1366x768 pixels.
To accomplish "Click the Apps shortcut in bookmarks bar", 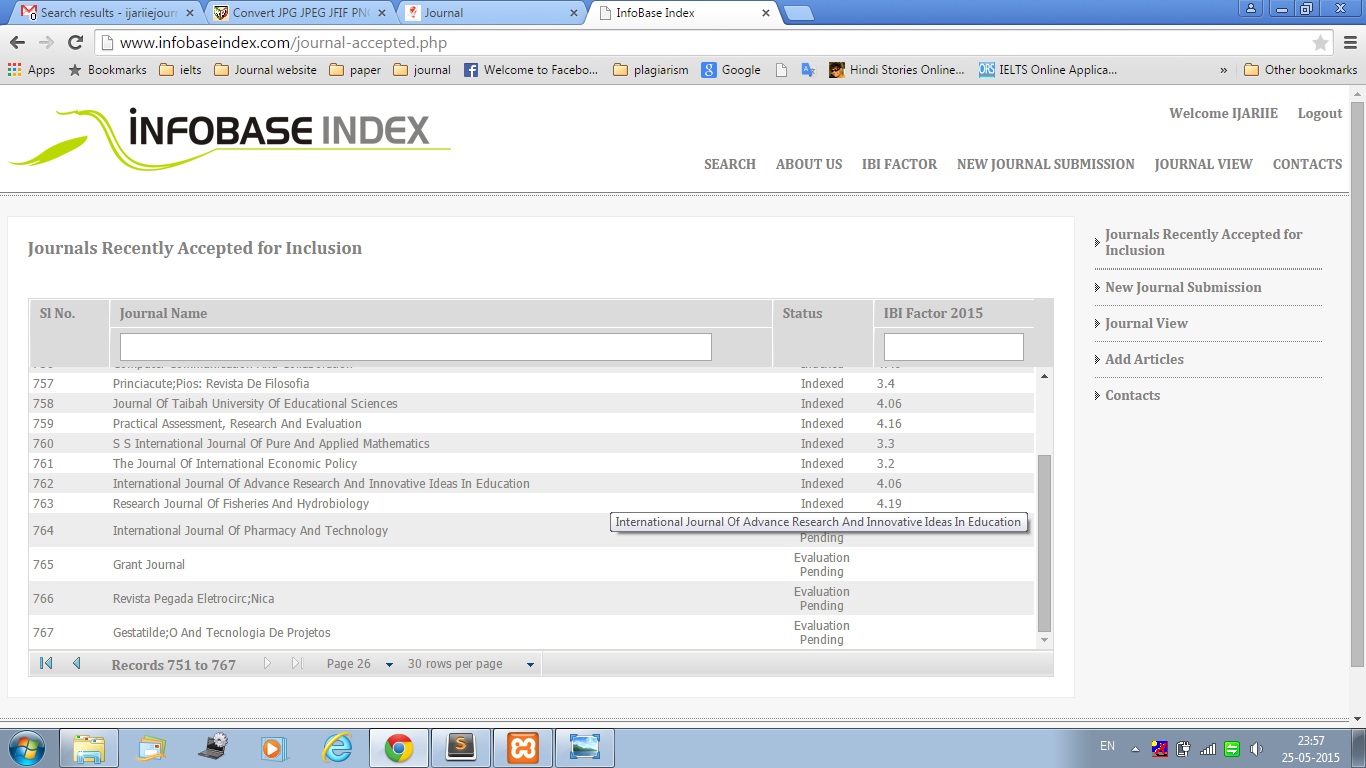I will tap(31, 70).
